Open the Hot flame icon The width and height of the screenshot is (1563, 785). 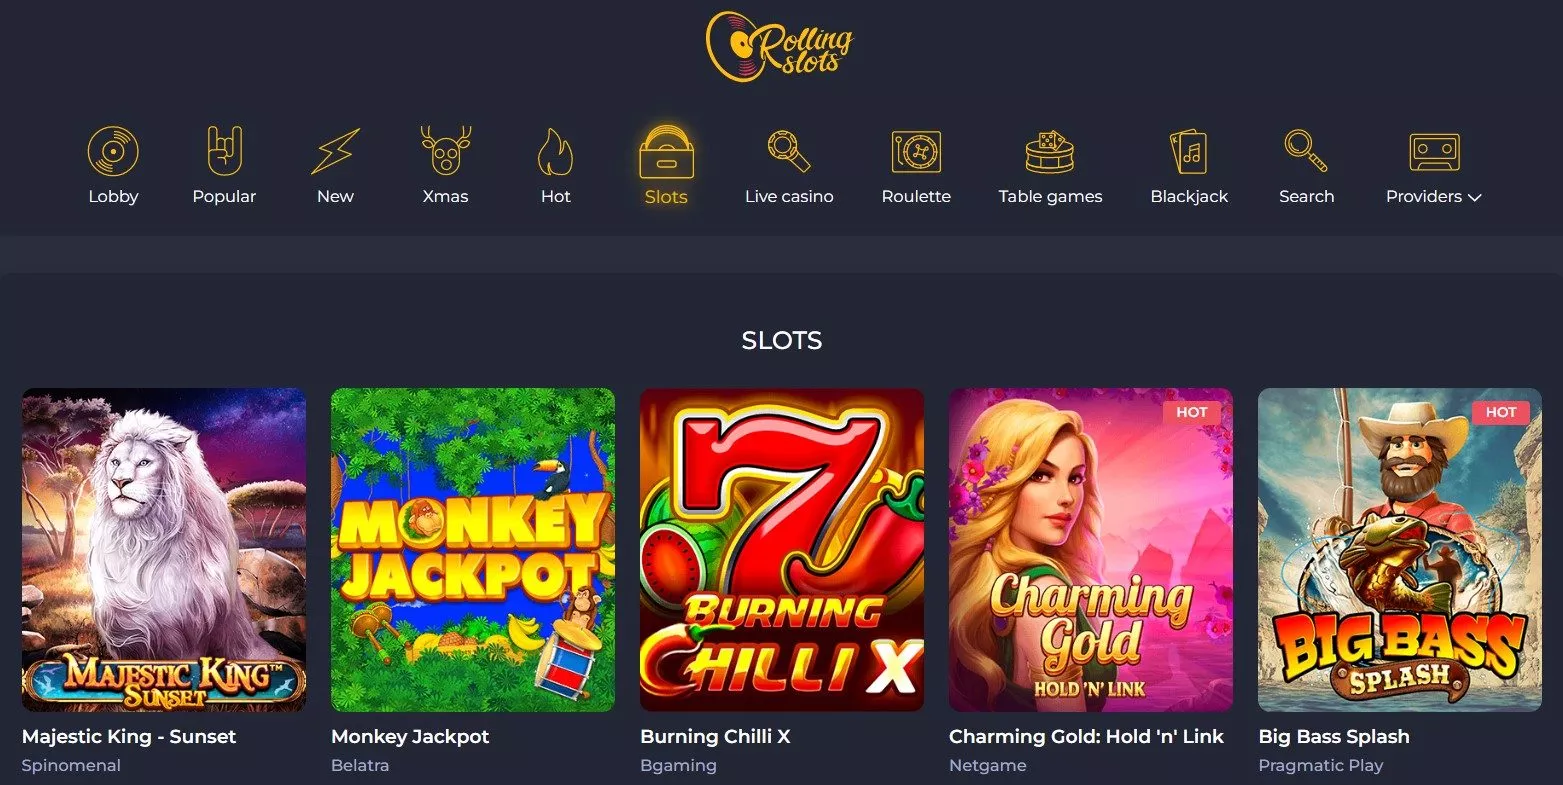coord(555,152)
